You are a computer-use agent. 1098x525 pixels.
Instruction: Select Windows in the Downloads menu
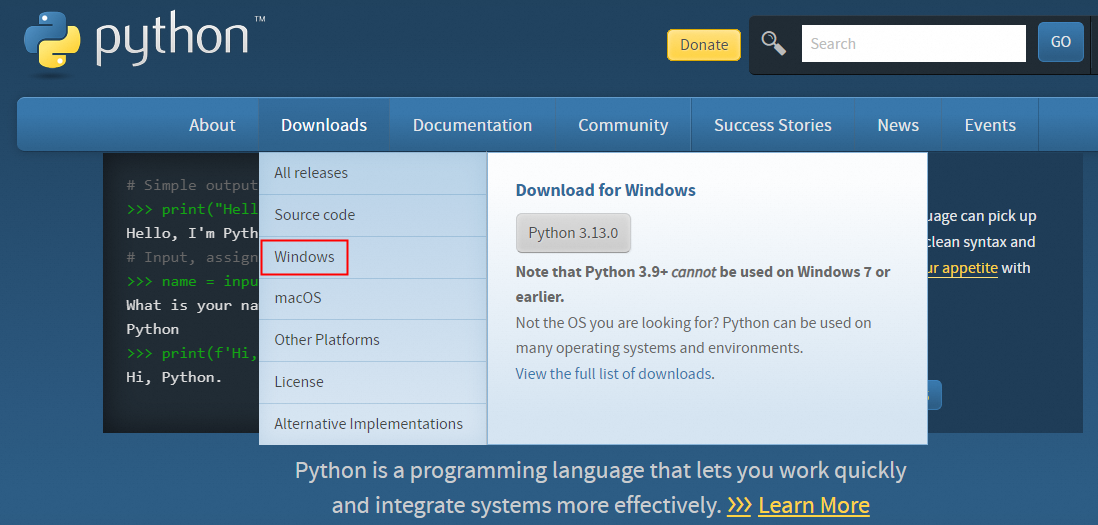305,257
